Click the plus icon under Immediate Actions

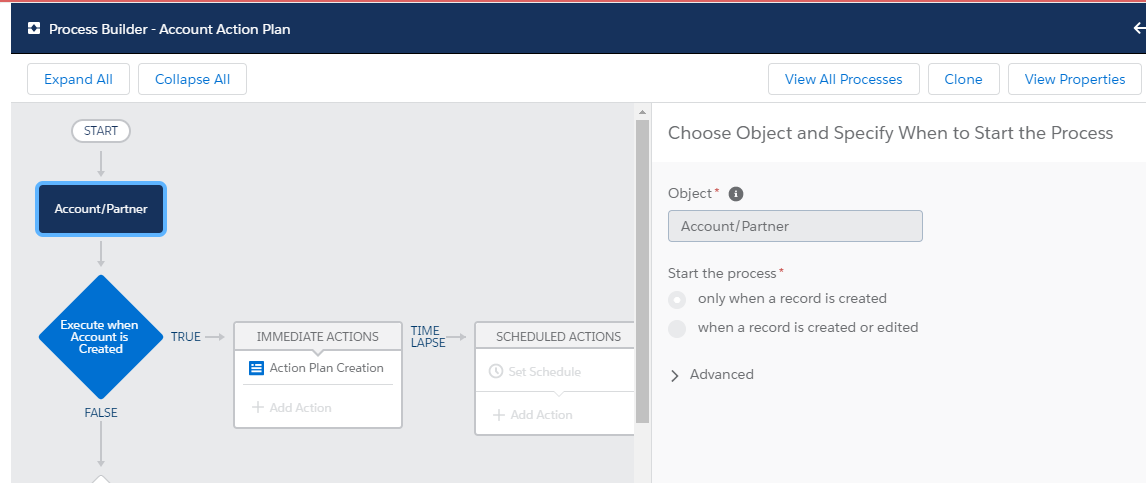click(257, 407)
